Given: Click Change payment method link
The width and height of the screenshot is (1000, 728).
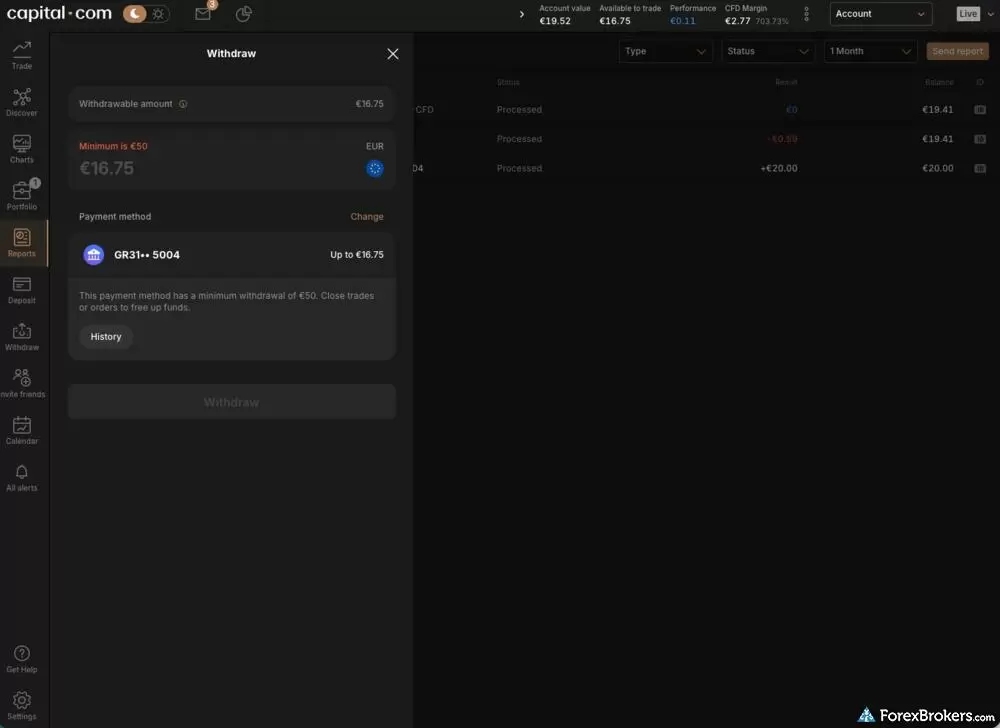Looking at the screenshot, I should [x=367, y=217].
